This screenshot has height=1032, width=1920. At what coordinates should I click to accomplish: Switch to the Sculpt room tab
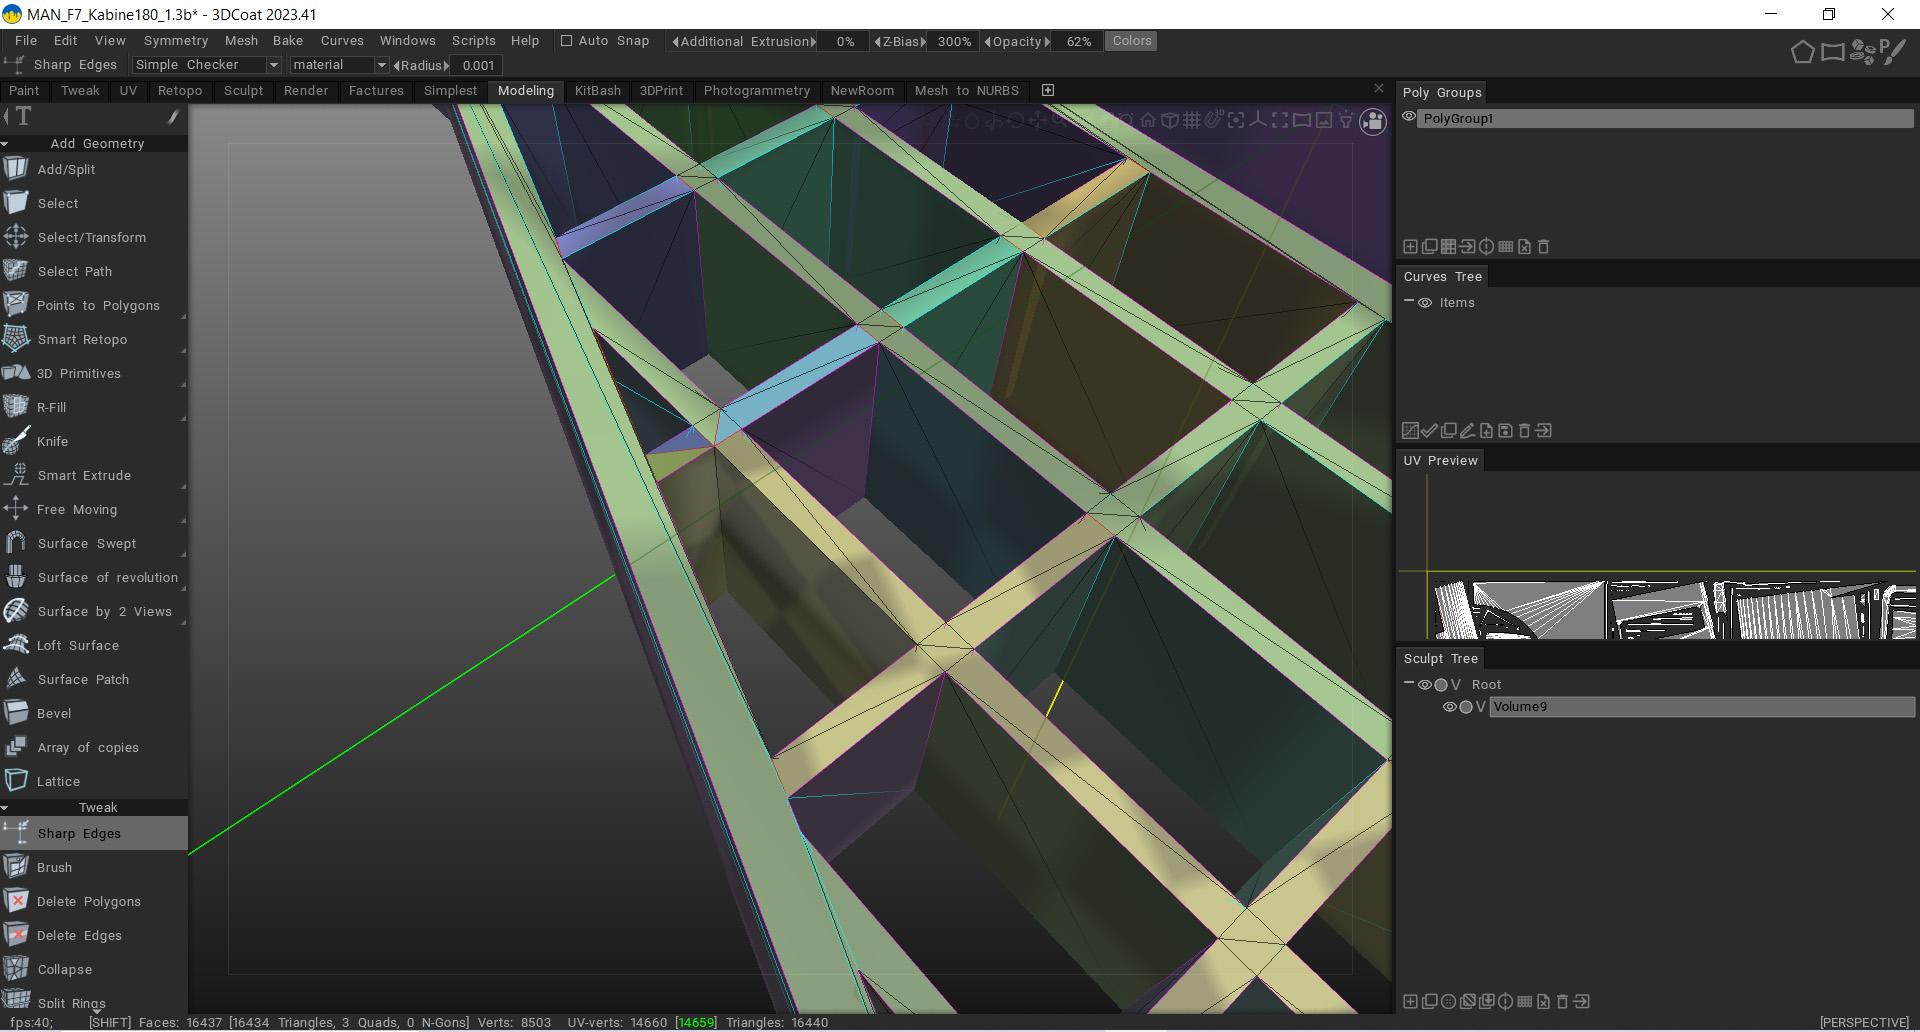click(x=243, y=91)
